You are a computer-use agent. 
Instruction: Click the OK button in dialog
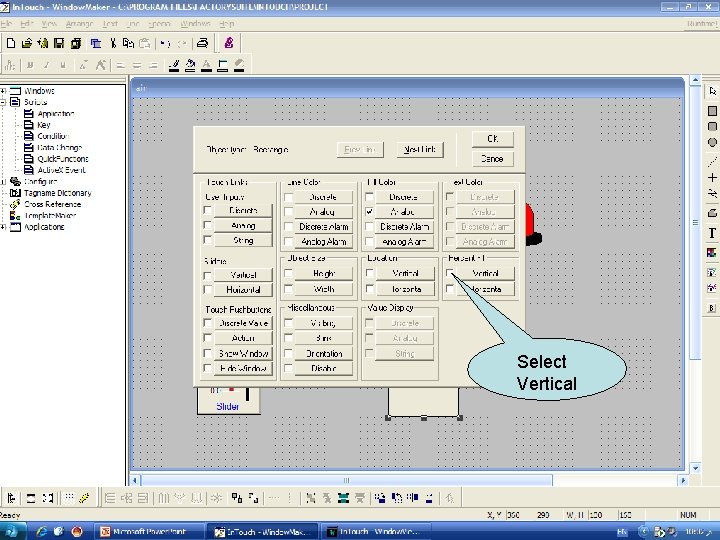click(492, 139)
